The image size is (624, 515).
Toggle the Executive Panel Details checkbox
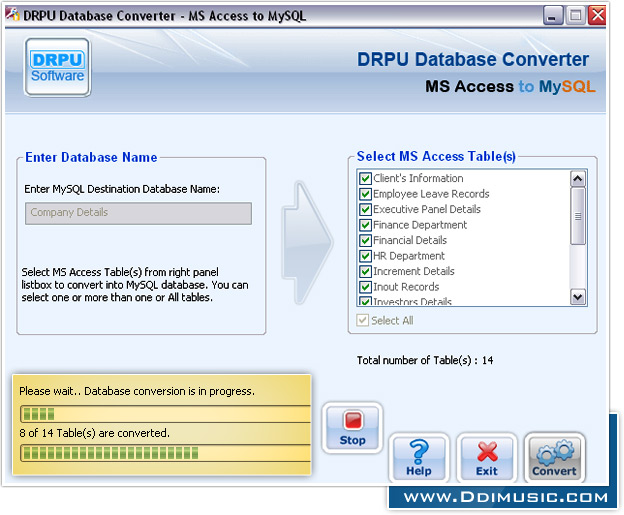click(x=365, y=209)
